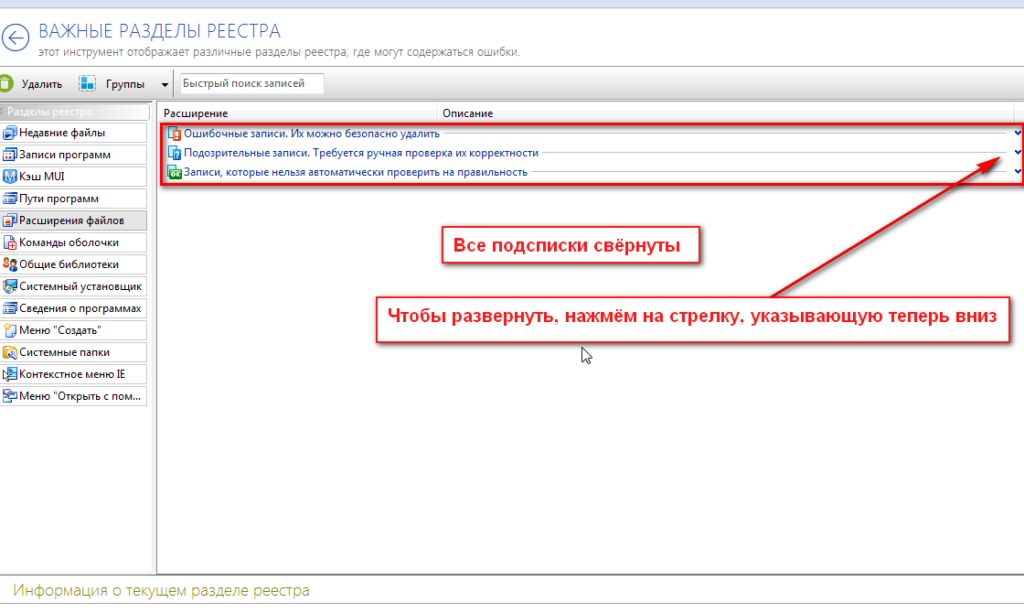
Task: Expand the unverifiable Записи group arrow
Action: tap(1017, 171)
